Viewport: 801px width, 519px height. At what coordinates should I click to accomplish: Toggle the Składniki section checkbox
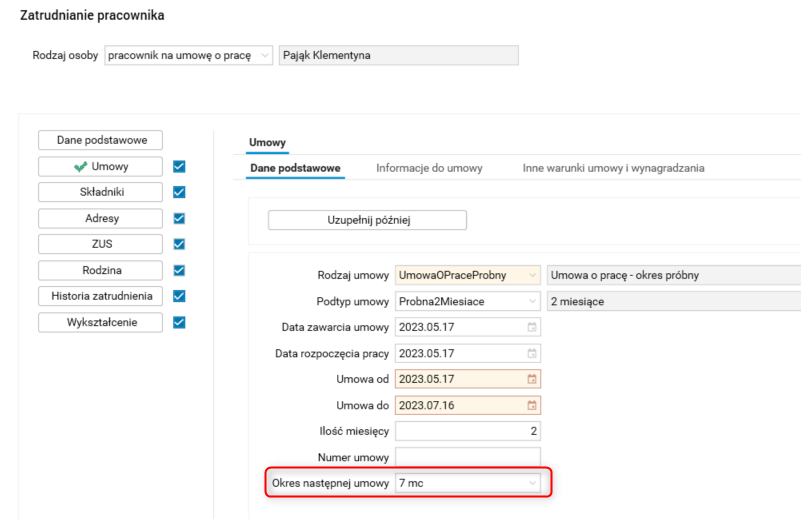pyautogui.click(x=179, y=192)
